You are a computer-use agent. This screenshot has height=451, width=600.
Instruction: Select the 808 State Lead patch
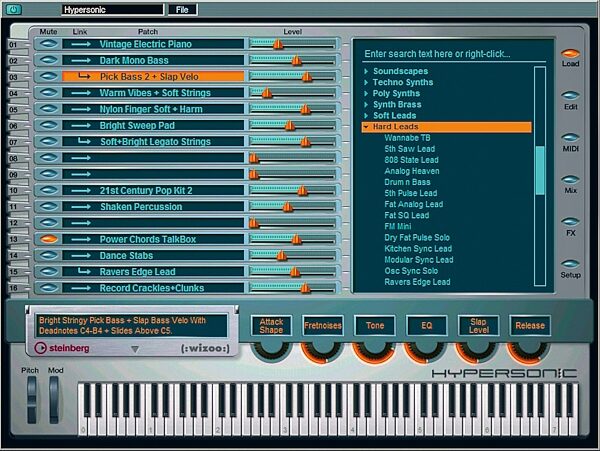tap(411, 160)
